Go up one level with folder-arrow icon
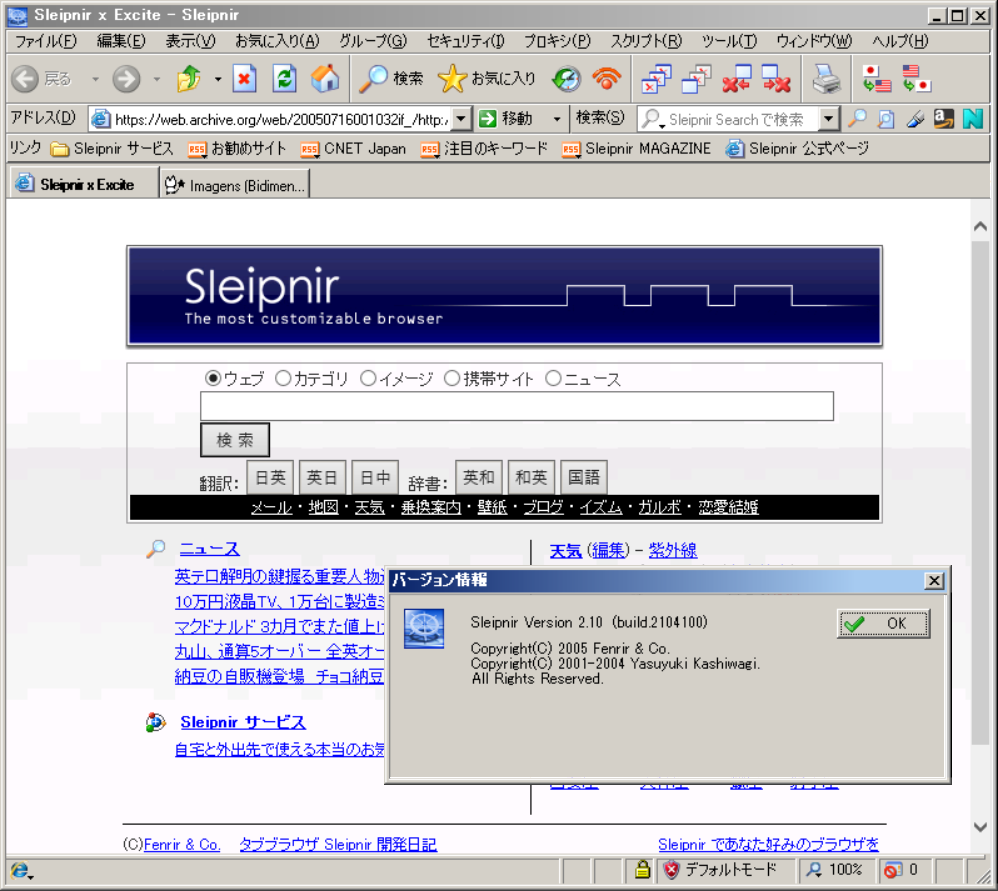Image resolution: width=998 pixels, height=891 pixels. (x=189, y=79)
